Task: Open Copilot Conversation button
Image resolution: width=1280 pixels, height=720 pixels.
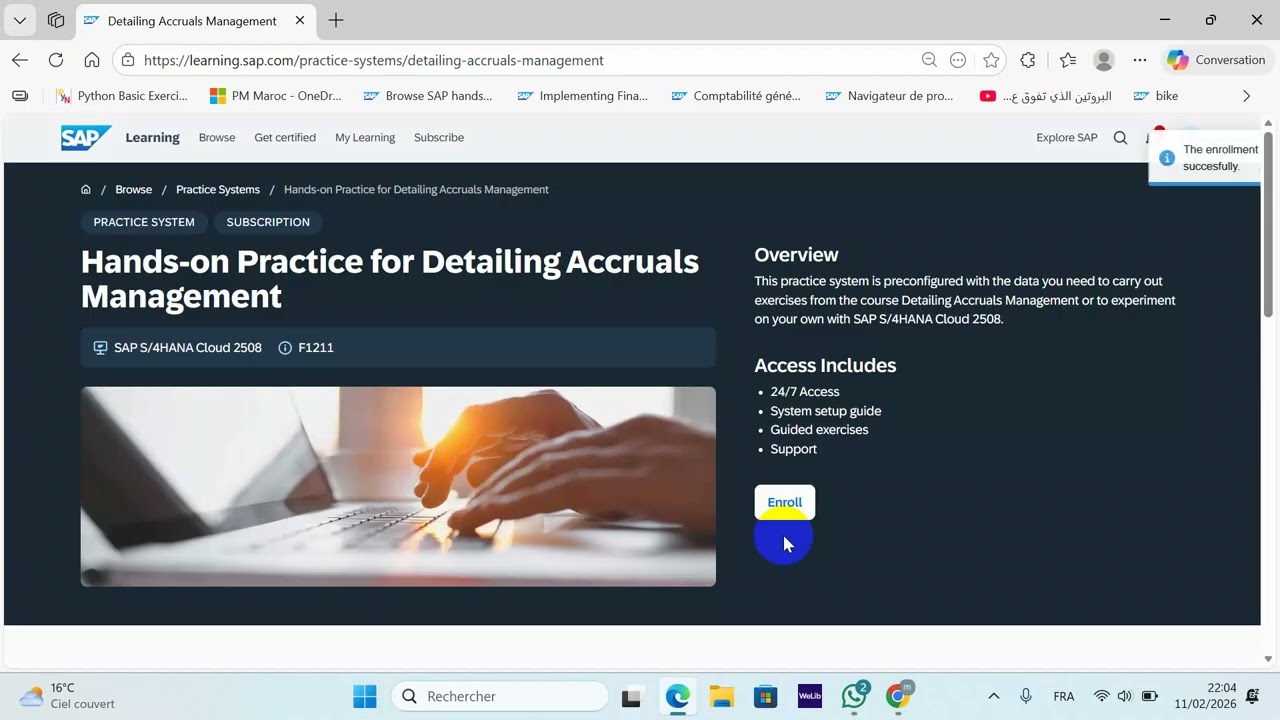Action: pos(1216,60)
